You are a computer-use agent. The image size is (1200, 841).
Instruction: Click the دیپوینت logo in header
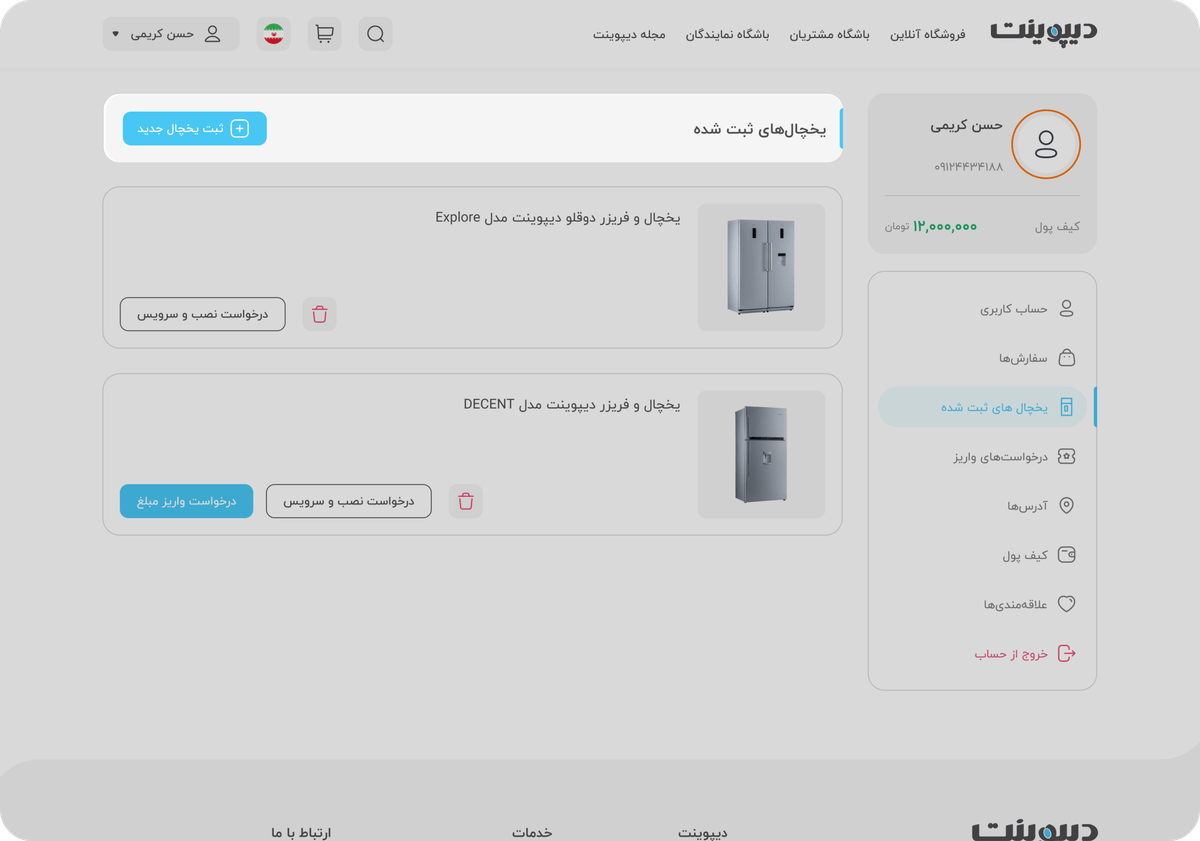(1044, 32)
